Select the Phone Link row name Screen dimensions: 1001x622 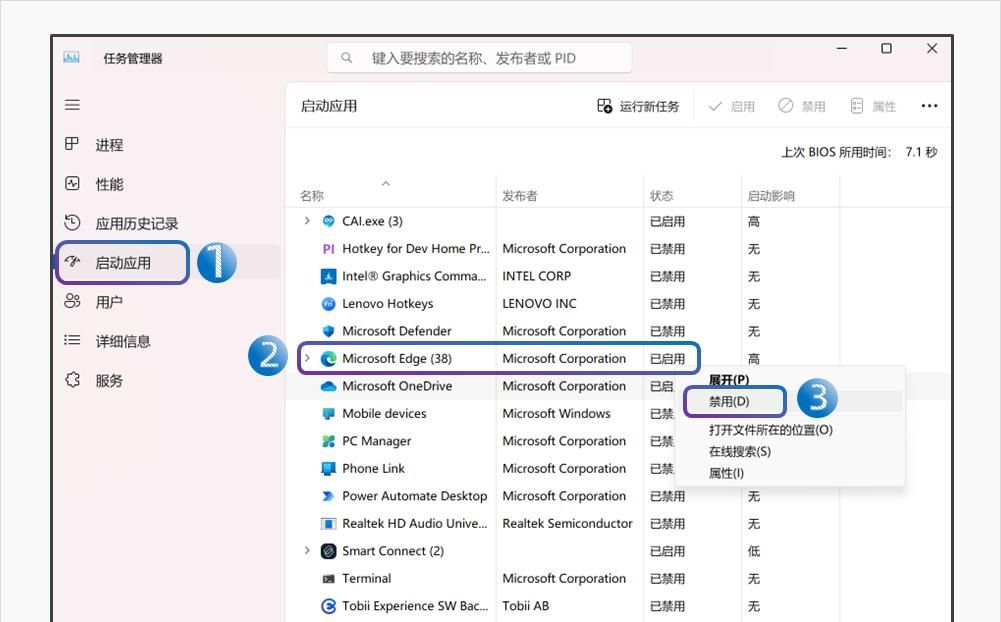click(373, 468)
